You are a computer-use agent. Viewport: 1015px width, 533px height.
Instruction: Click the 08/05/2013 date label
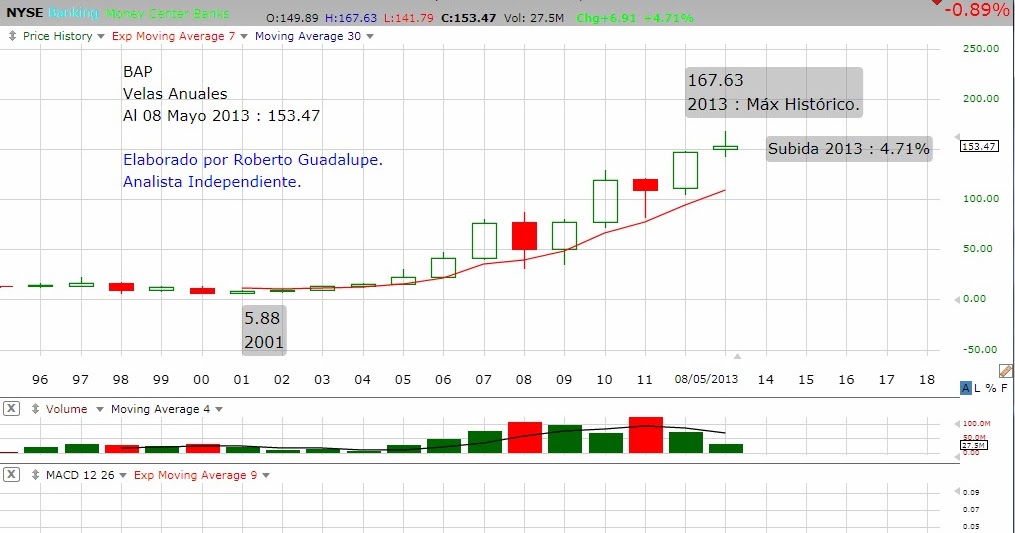(x=706, y=380)
